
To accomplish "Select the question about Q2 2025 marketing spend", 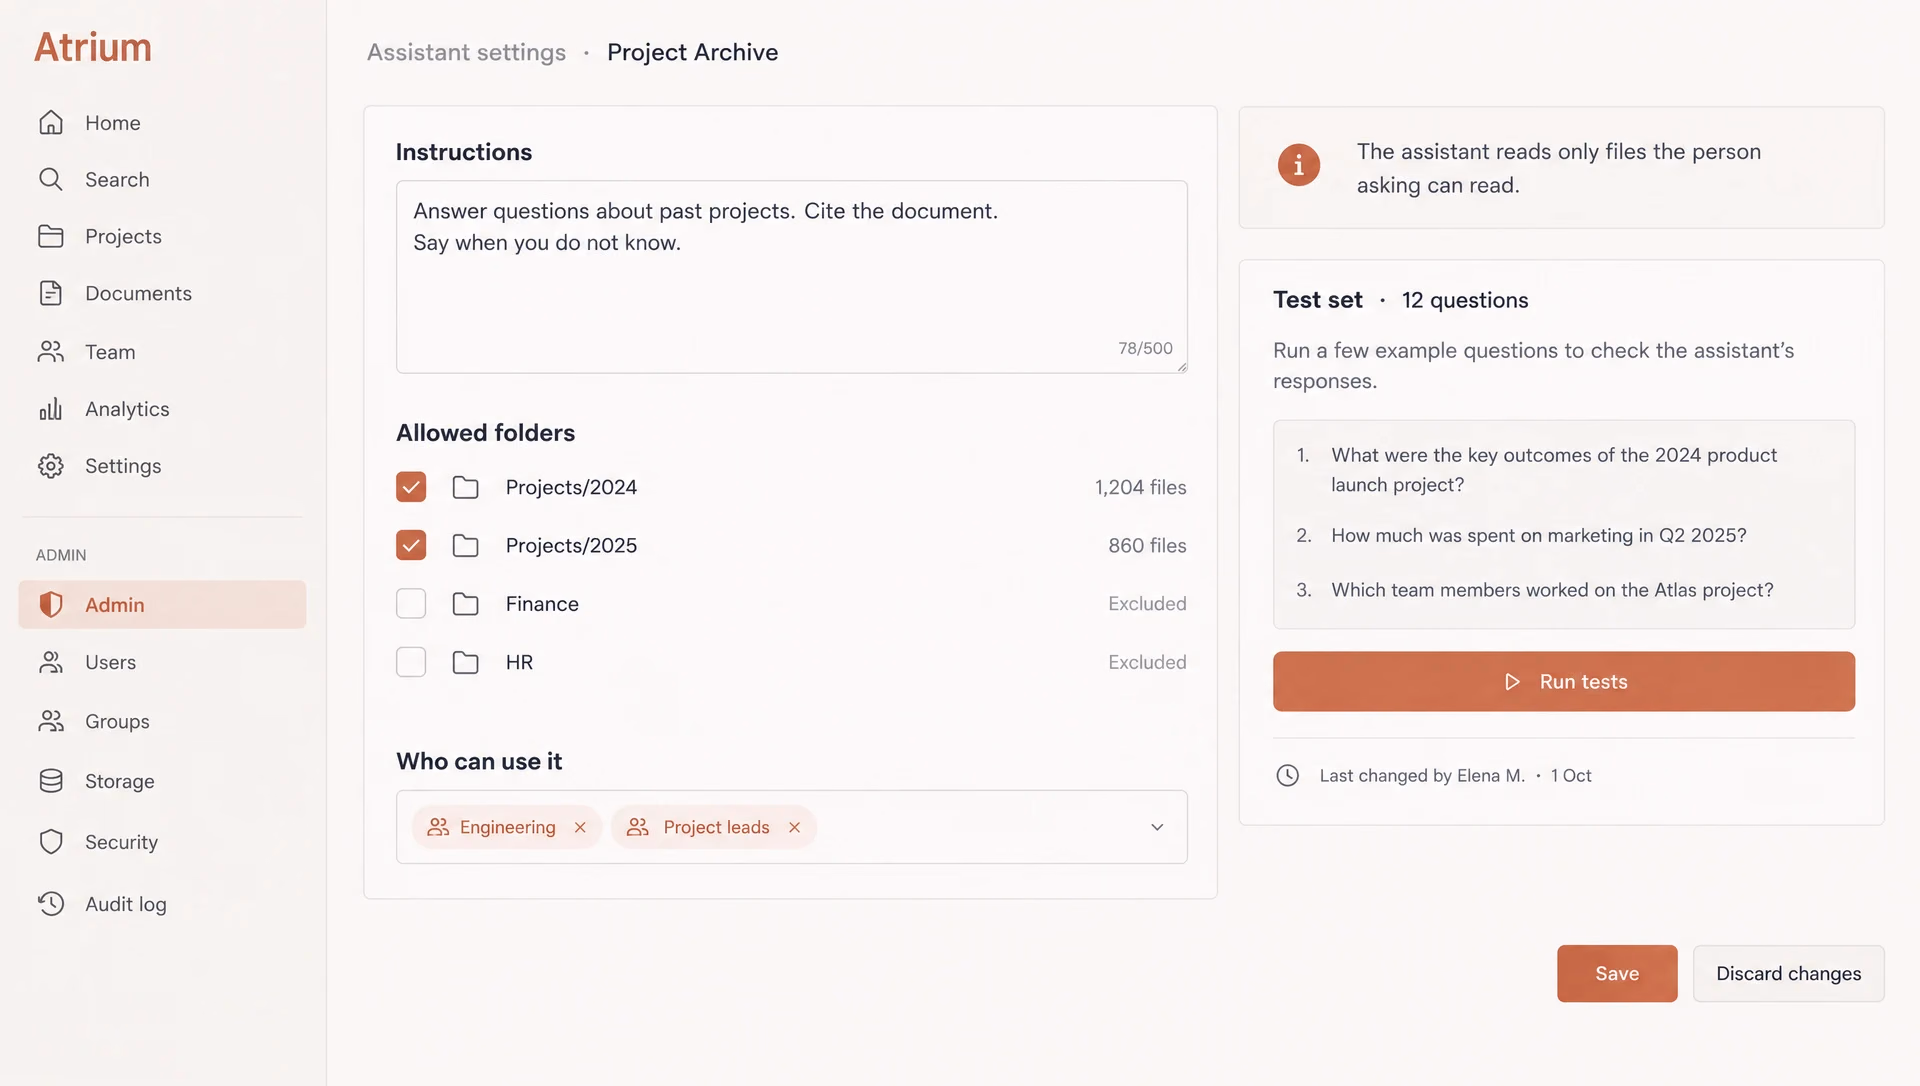I will [x=1538, y=535].
